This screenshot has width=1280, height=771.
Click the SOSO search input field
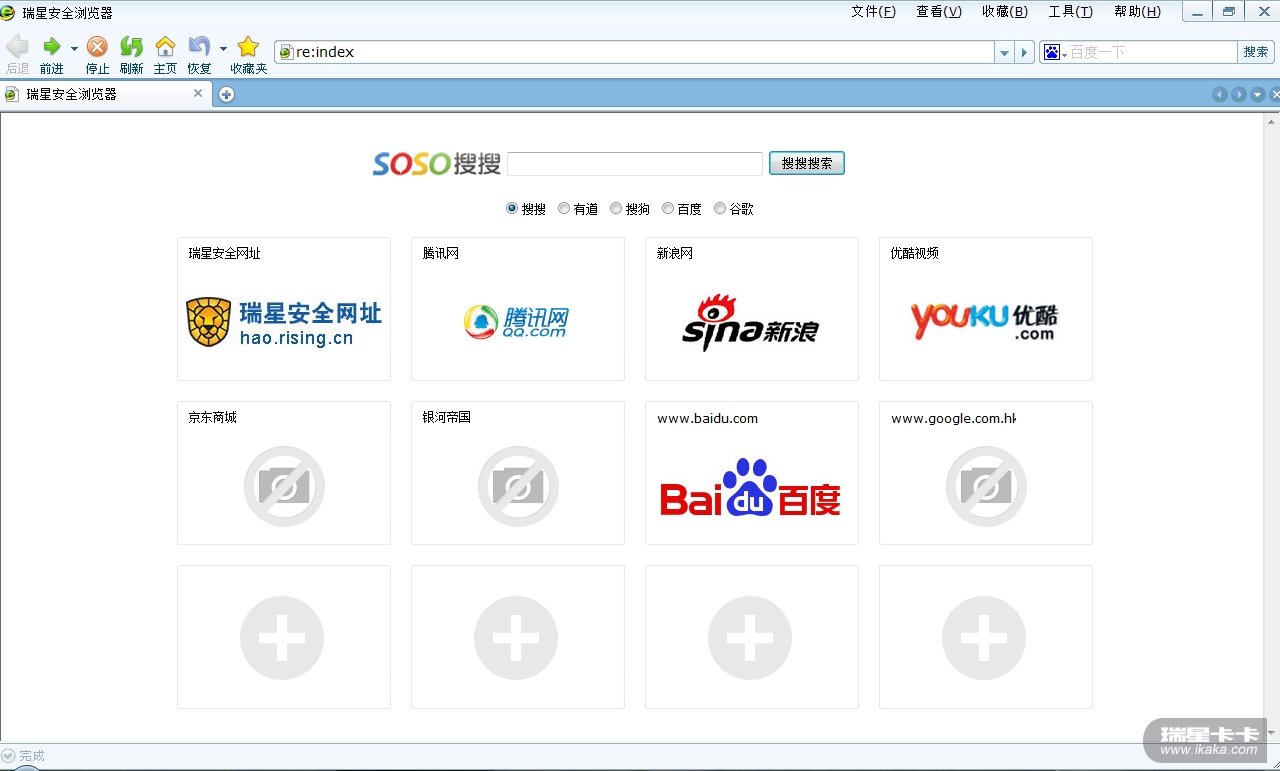[635, 164]
